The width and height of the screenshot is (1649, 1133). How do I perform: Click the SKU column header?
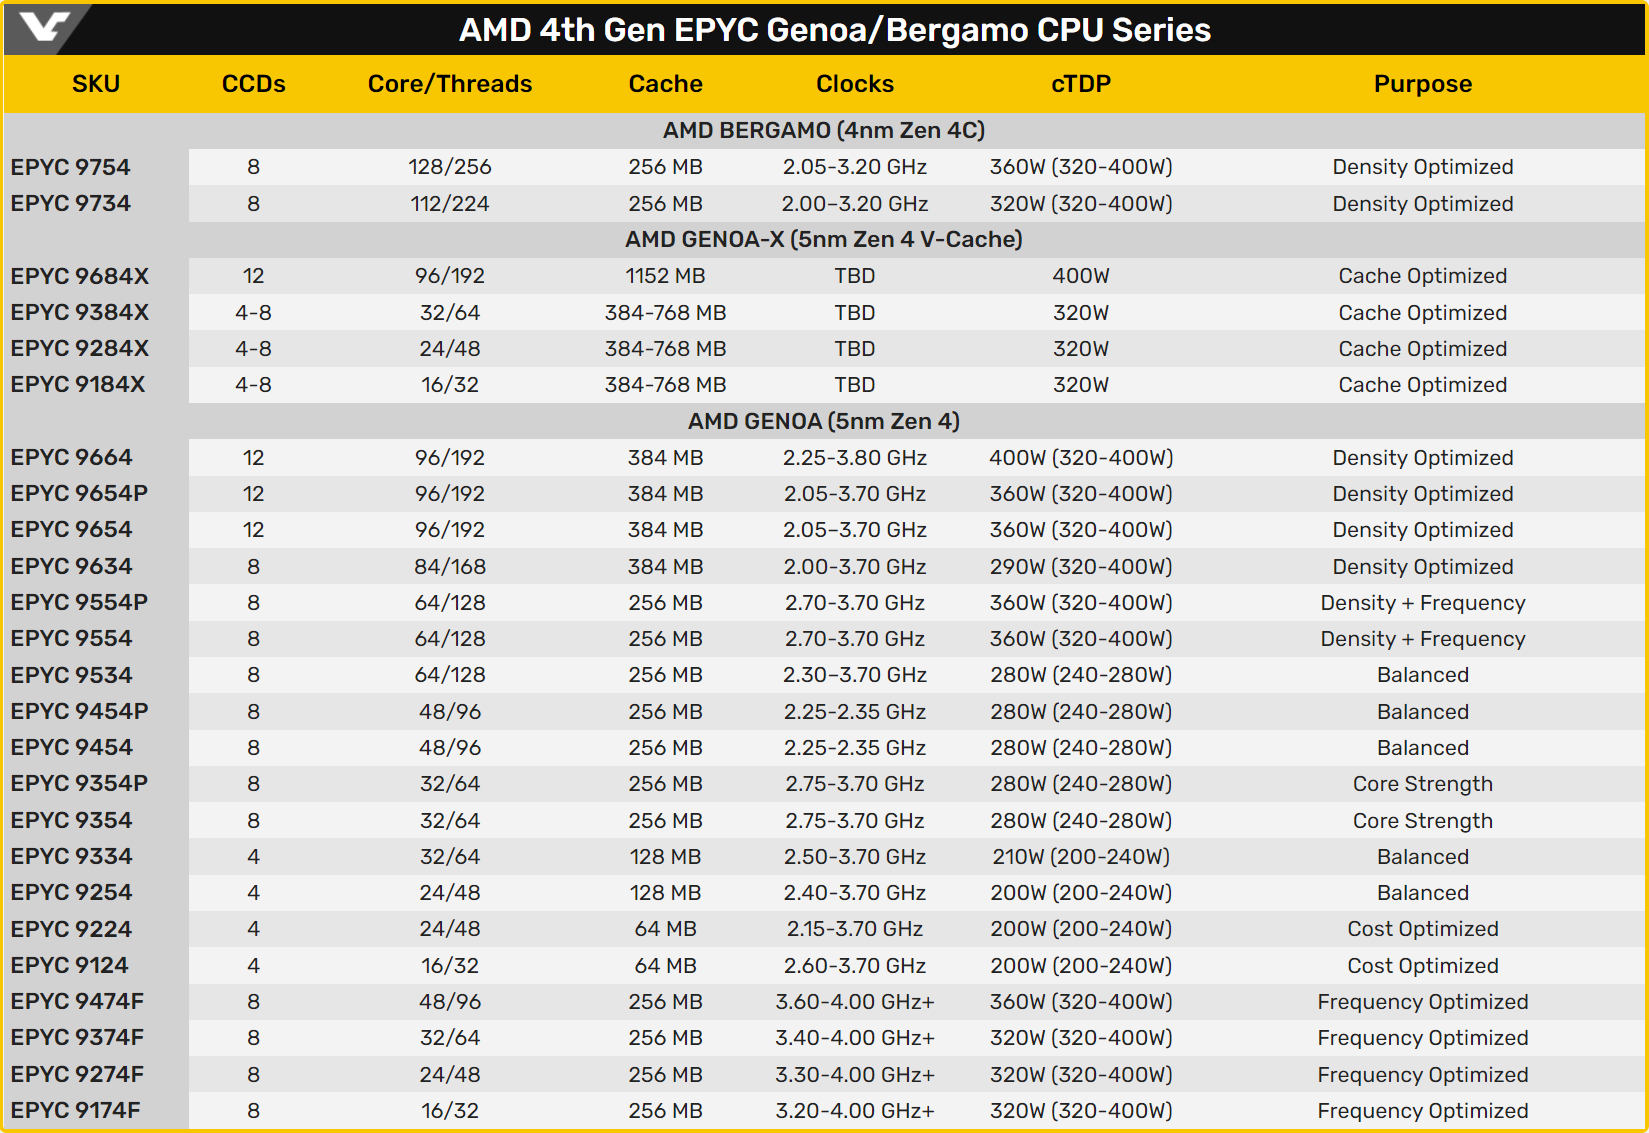(x=96, y=84)
